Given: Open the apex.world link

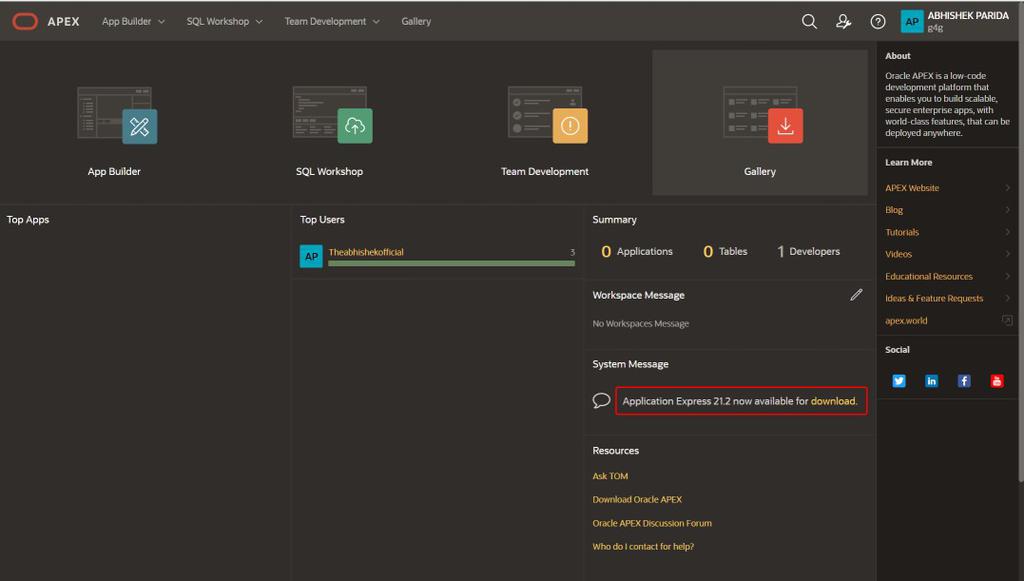Looking at the screenshot, I should click(906, 321).
